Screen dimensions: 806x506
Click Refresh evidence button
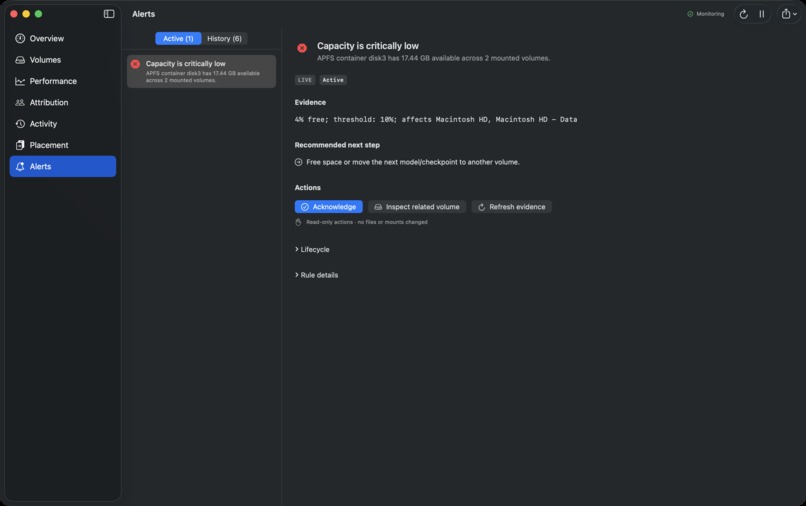point(511,207)
